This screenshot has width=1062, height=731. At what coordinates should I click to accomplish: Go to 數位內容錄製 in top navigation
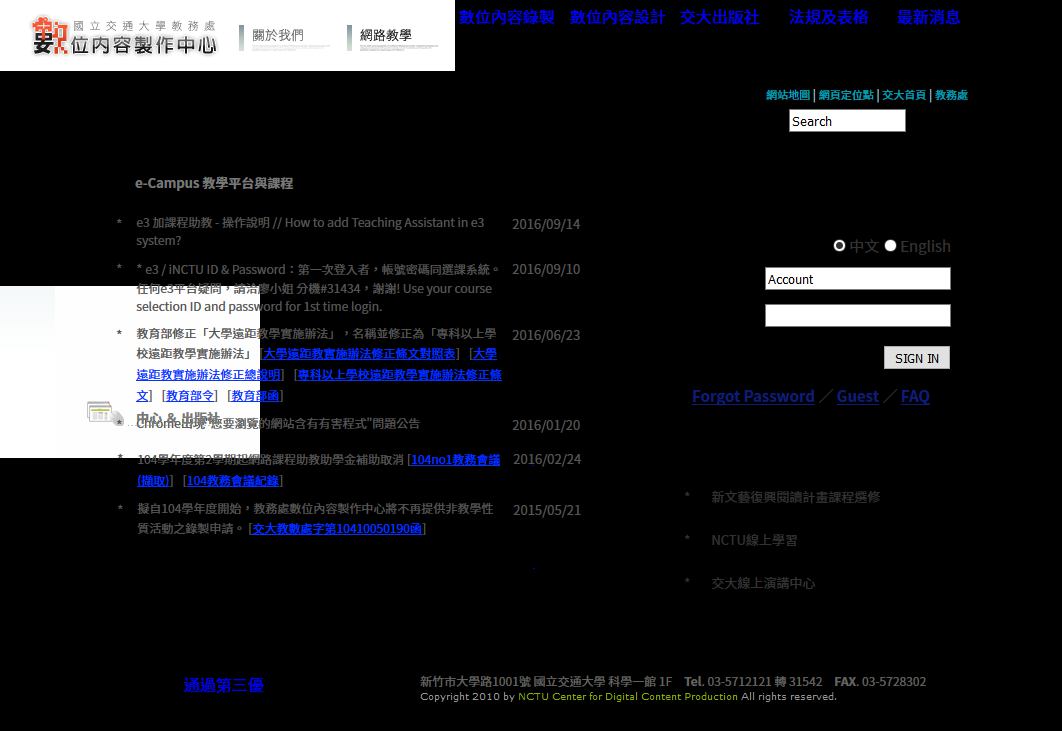(506, 17)
